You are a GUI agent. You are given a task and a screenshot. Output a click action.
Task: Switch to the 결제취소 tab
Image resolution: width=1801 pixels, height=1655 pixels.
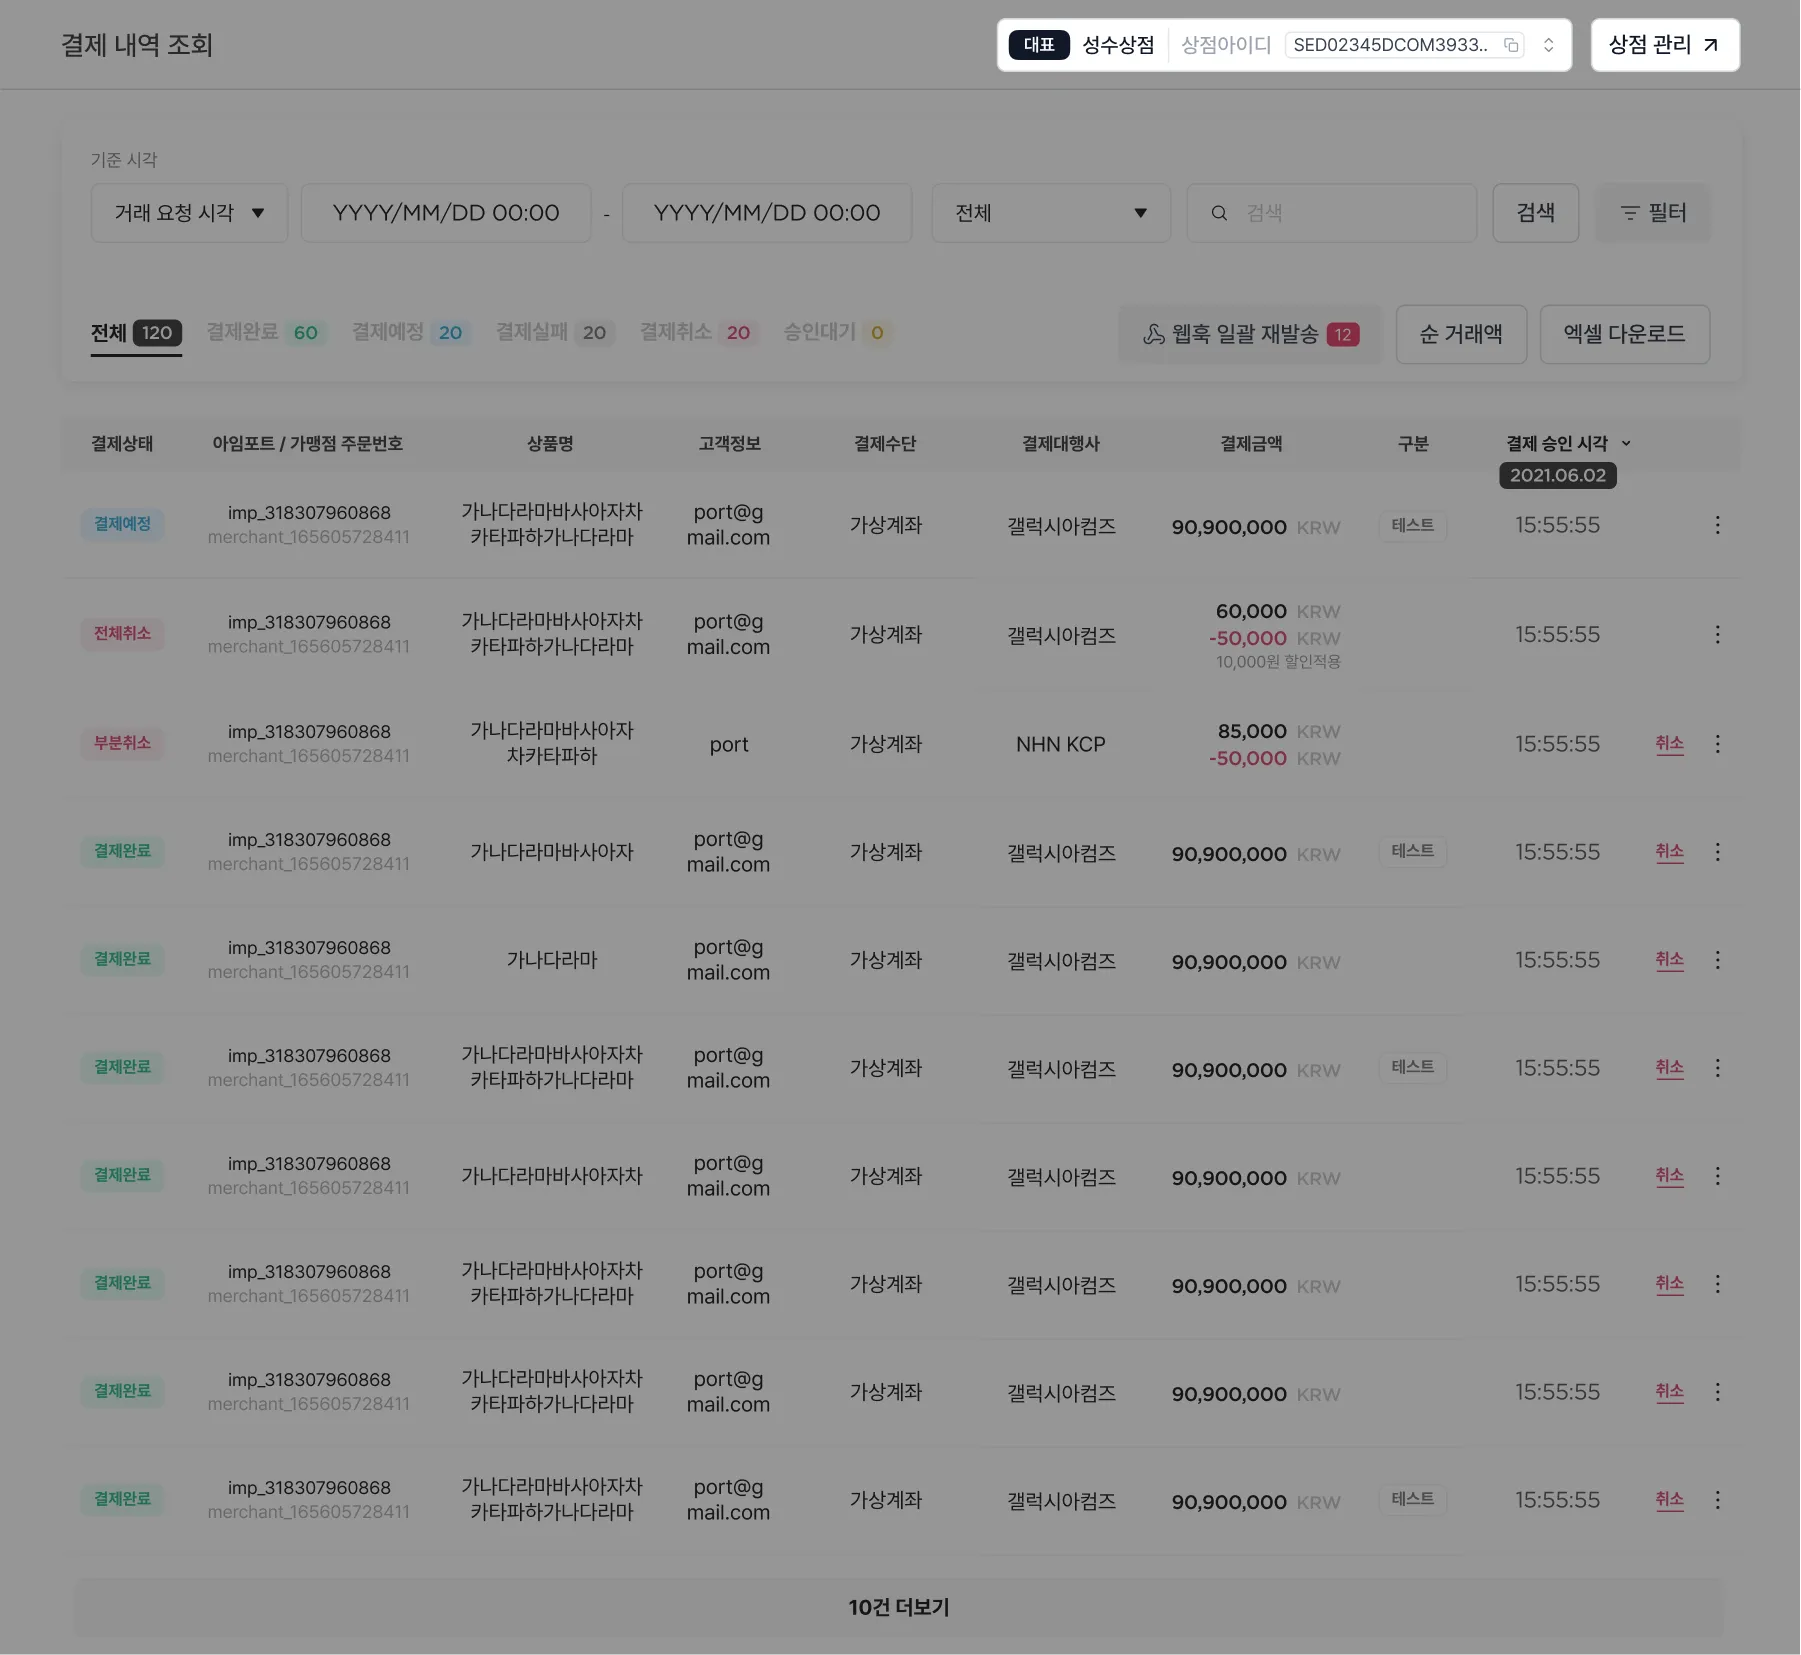pyautogui.click(x=695, y=332)
